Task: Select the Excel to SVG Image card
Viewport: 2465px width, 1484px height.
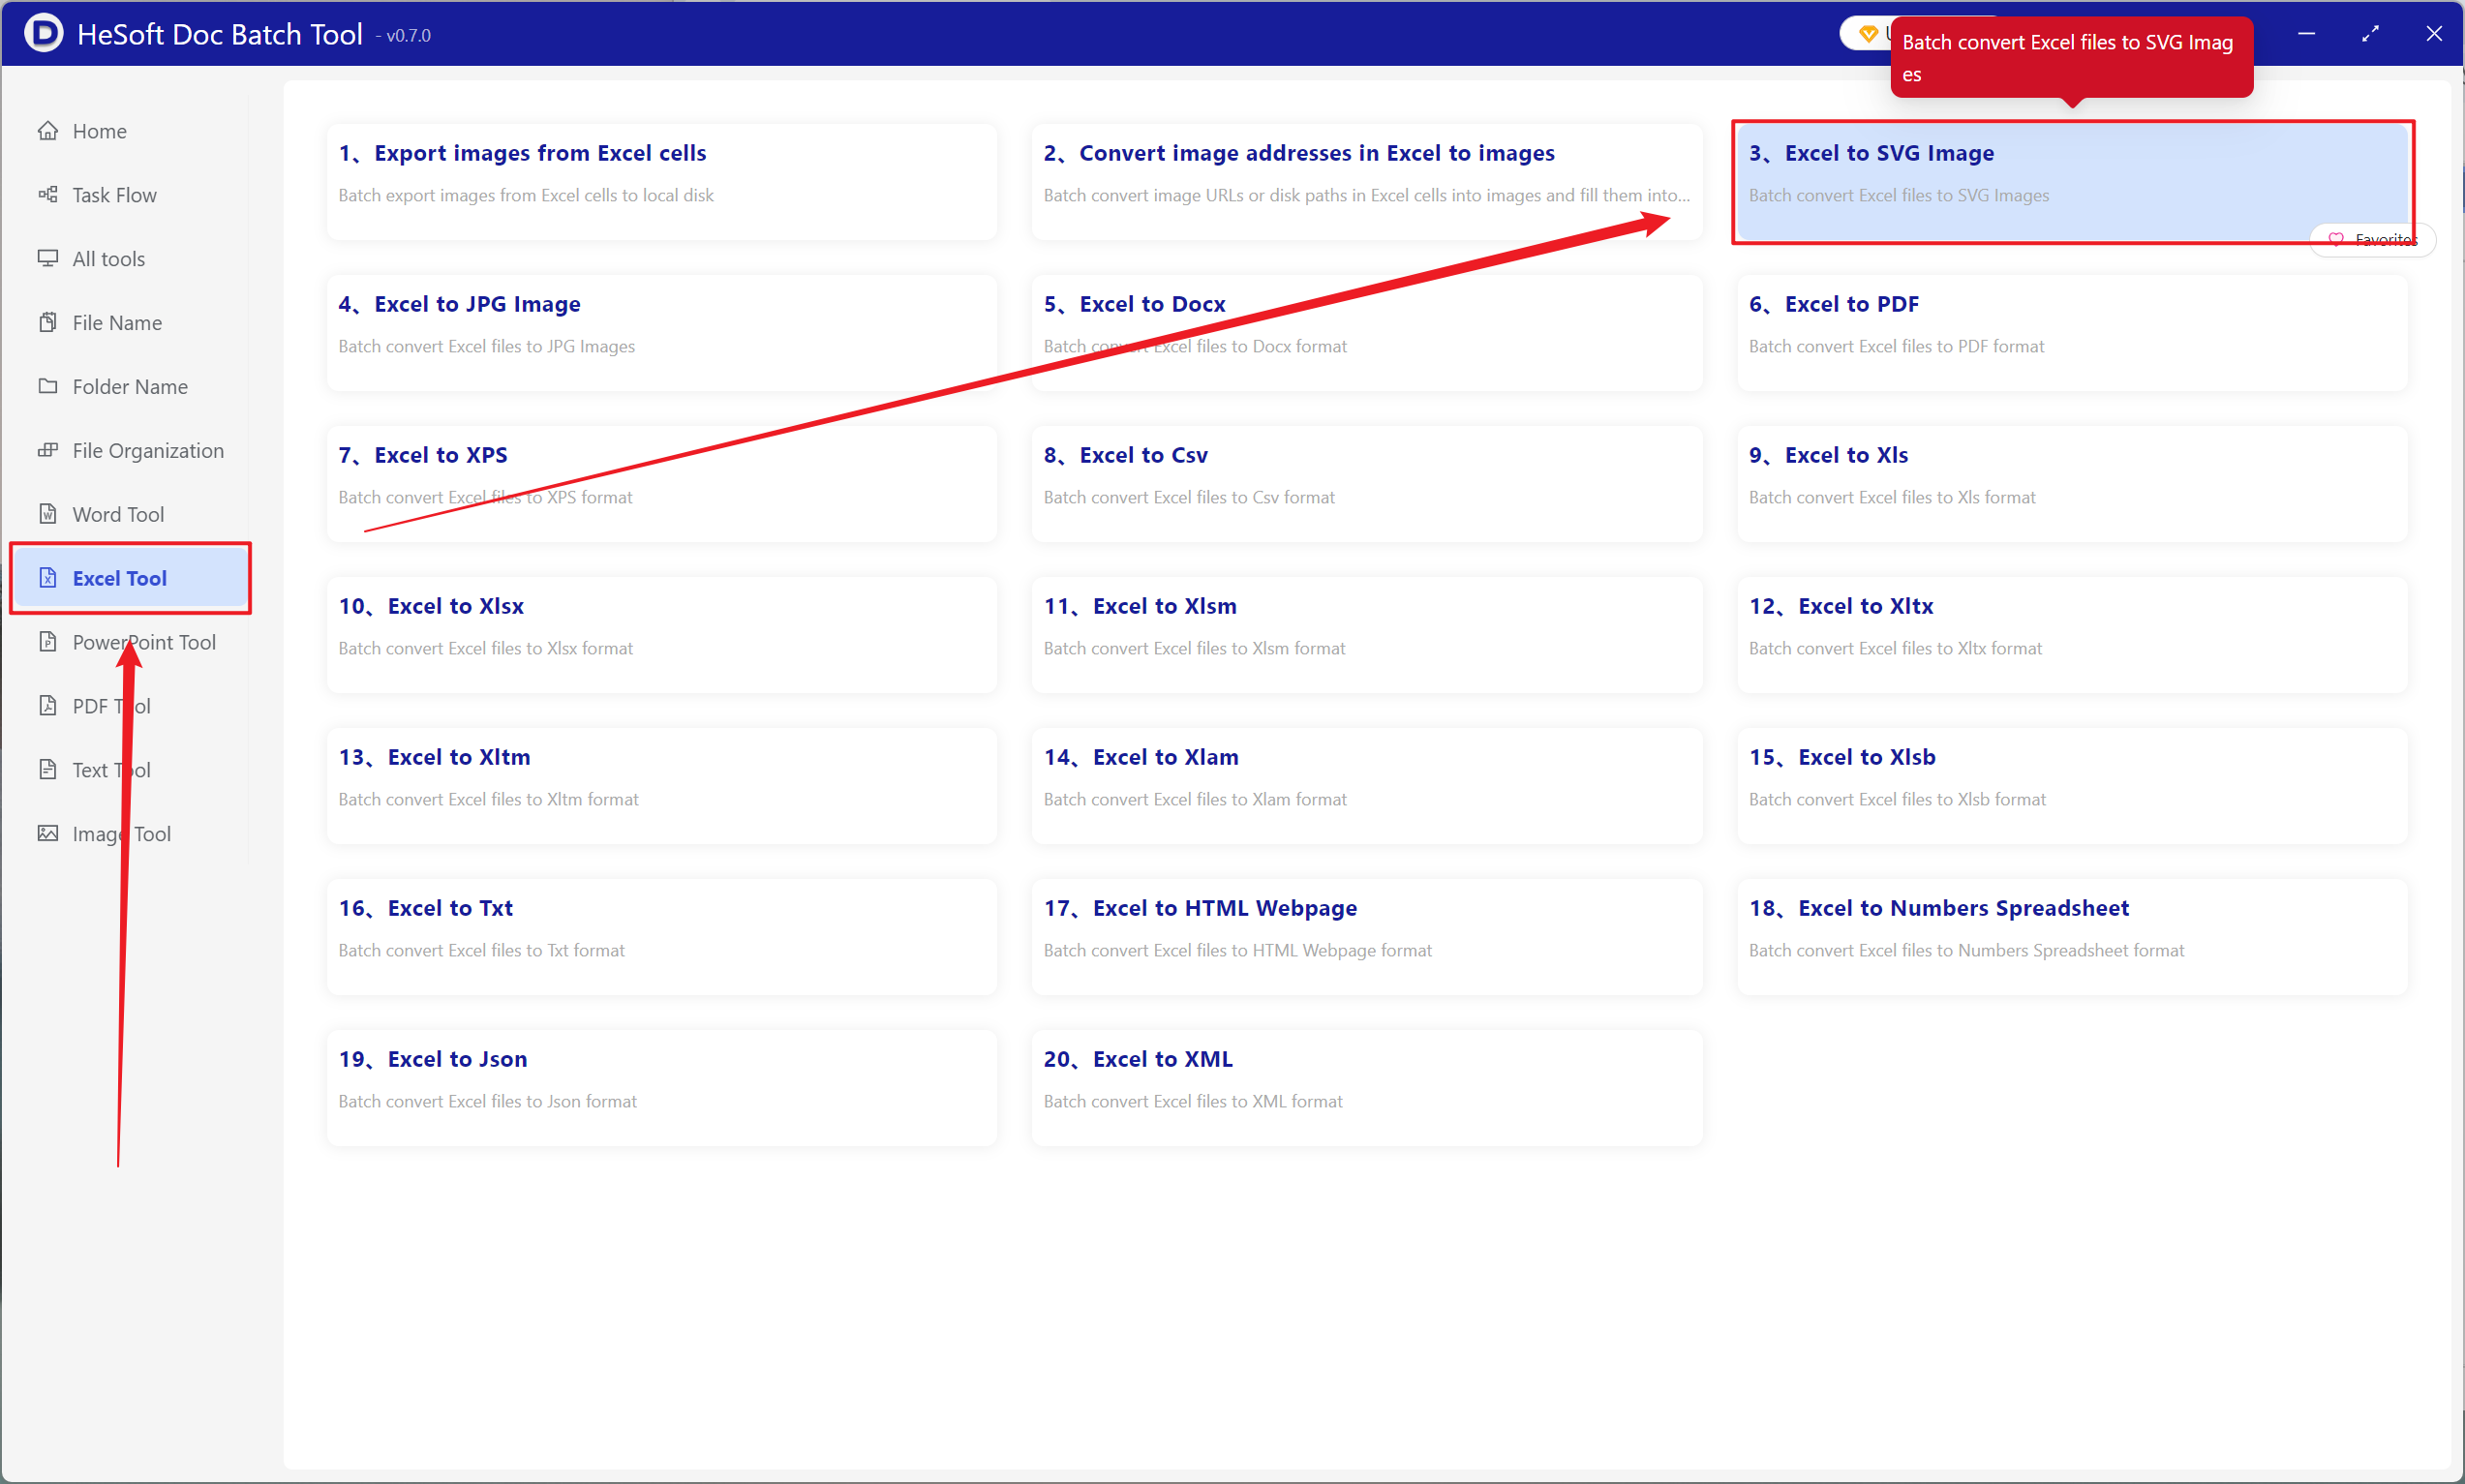Action: coord(2072,182)
